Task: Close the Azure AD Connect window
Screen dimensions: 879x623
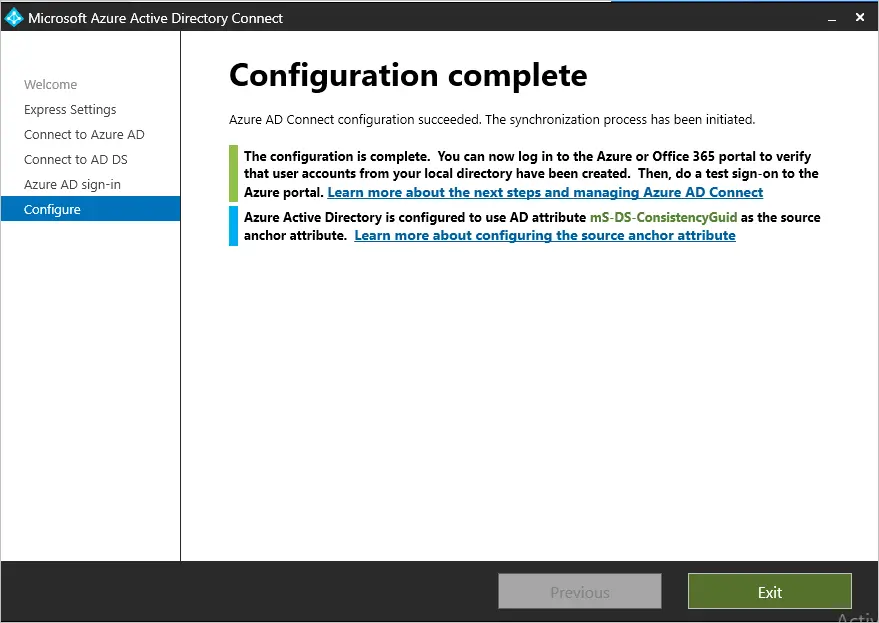Action: (x=860, y=17)
